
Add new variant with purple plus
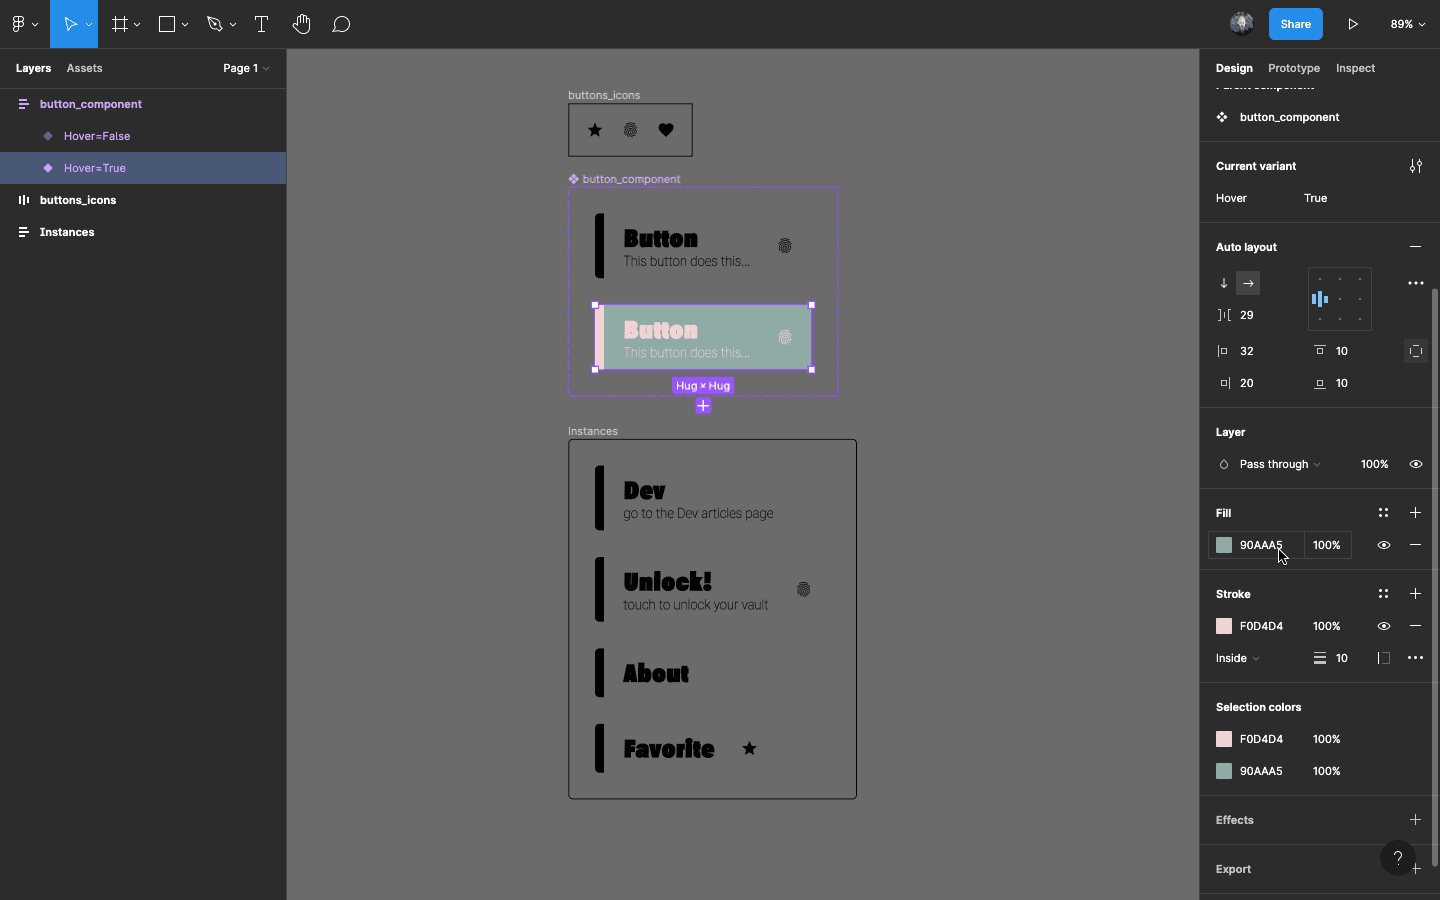703,406
